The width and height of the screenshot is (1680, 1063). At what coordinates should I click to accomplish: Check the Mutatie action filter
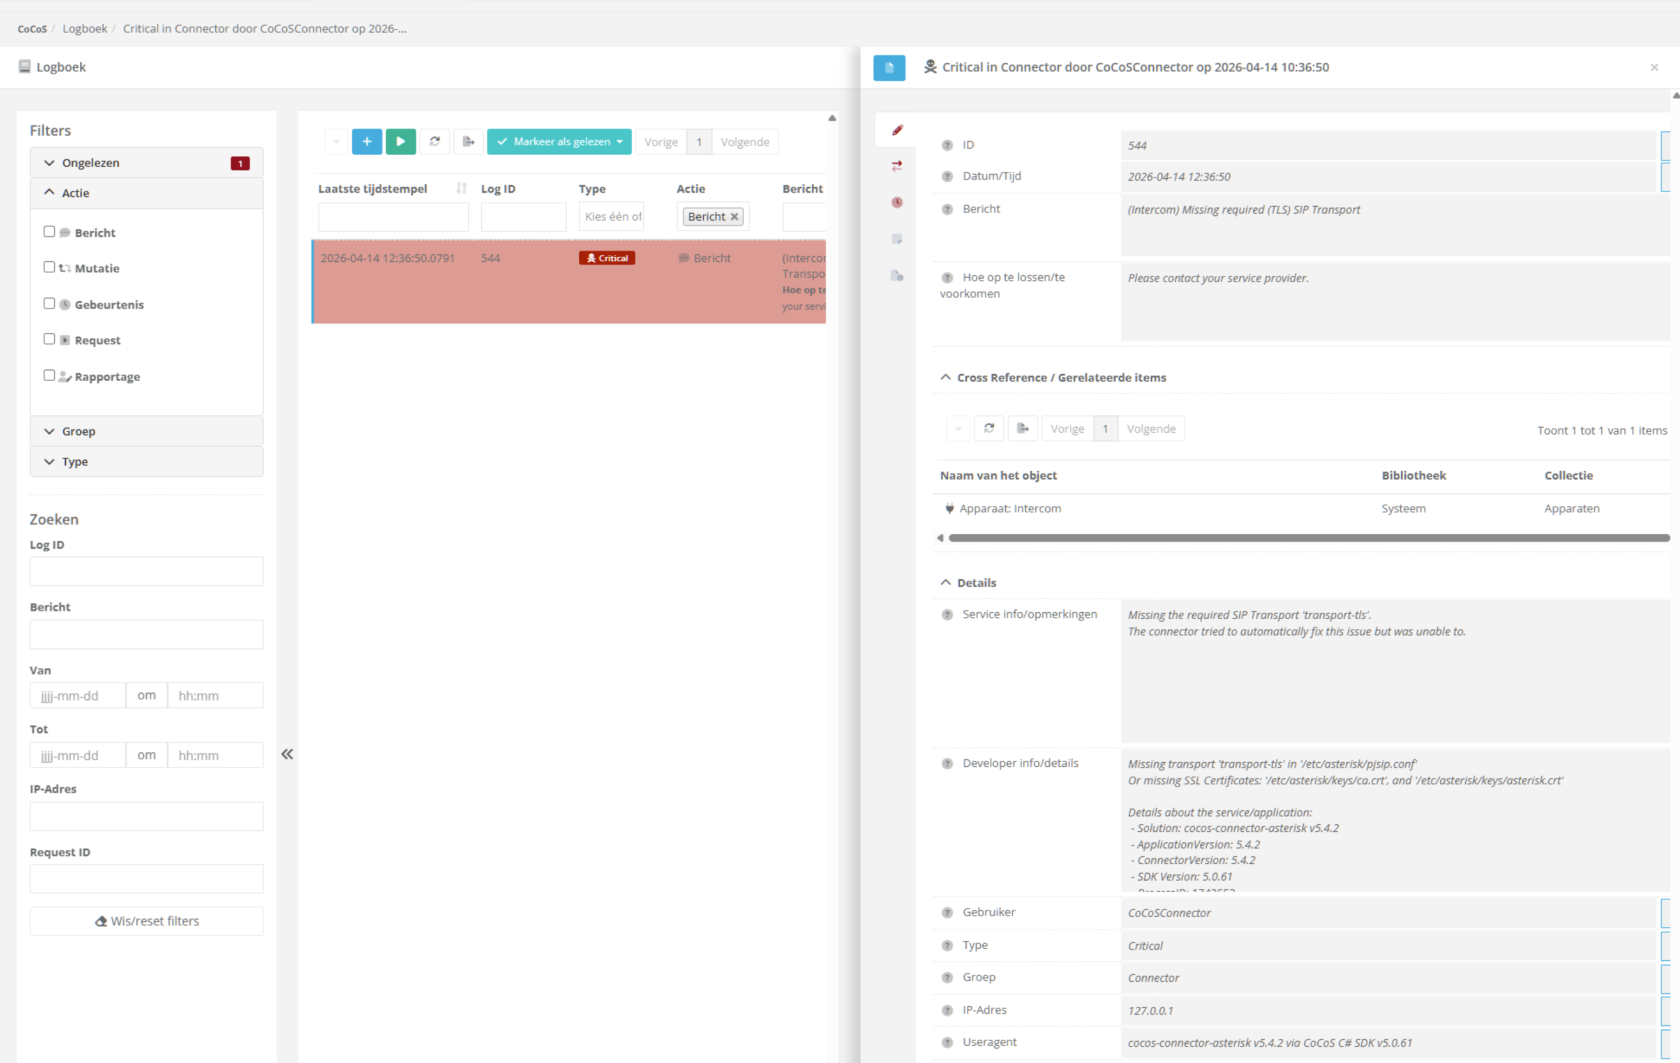[49, 267]
